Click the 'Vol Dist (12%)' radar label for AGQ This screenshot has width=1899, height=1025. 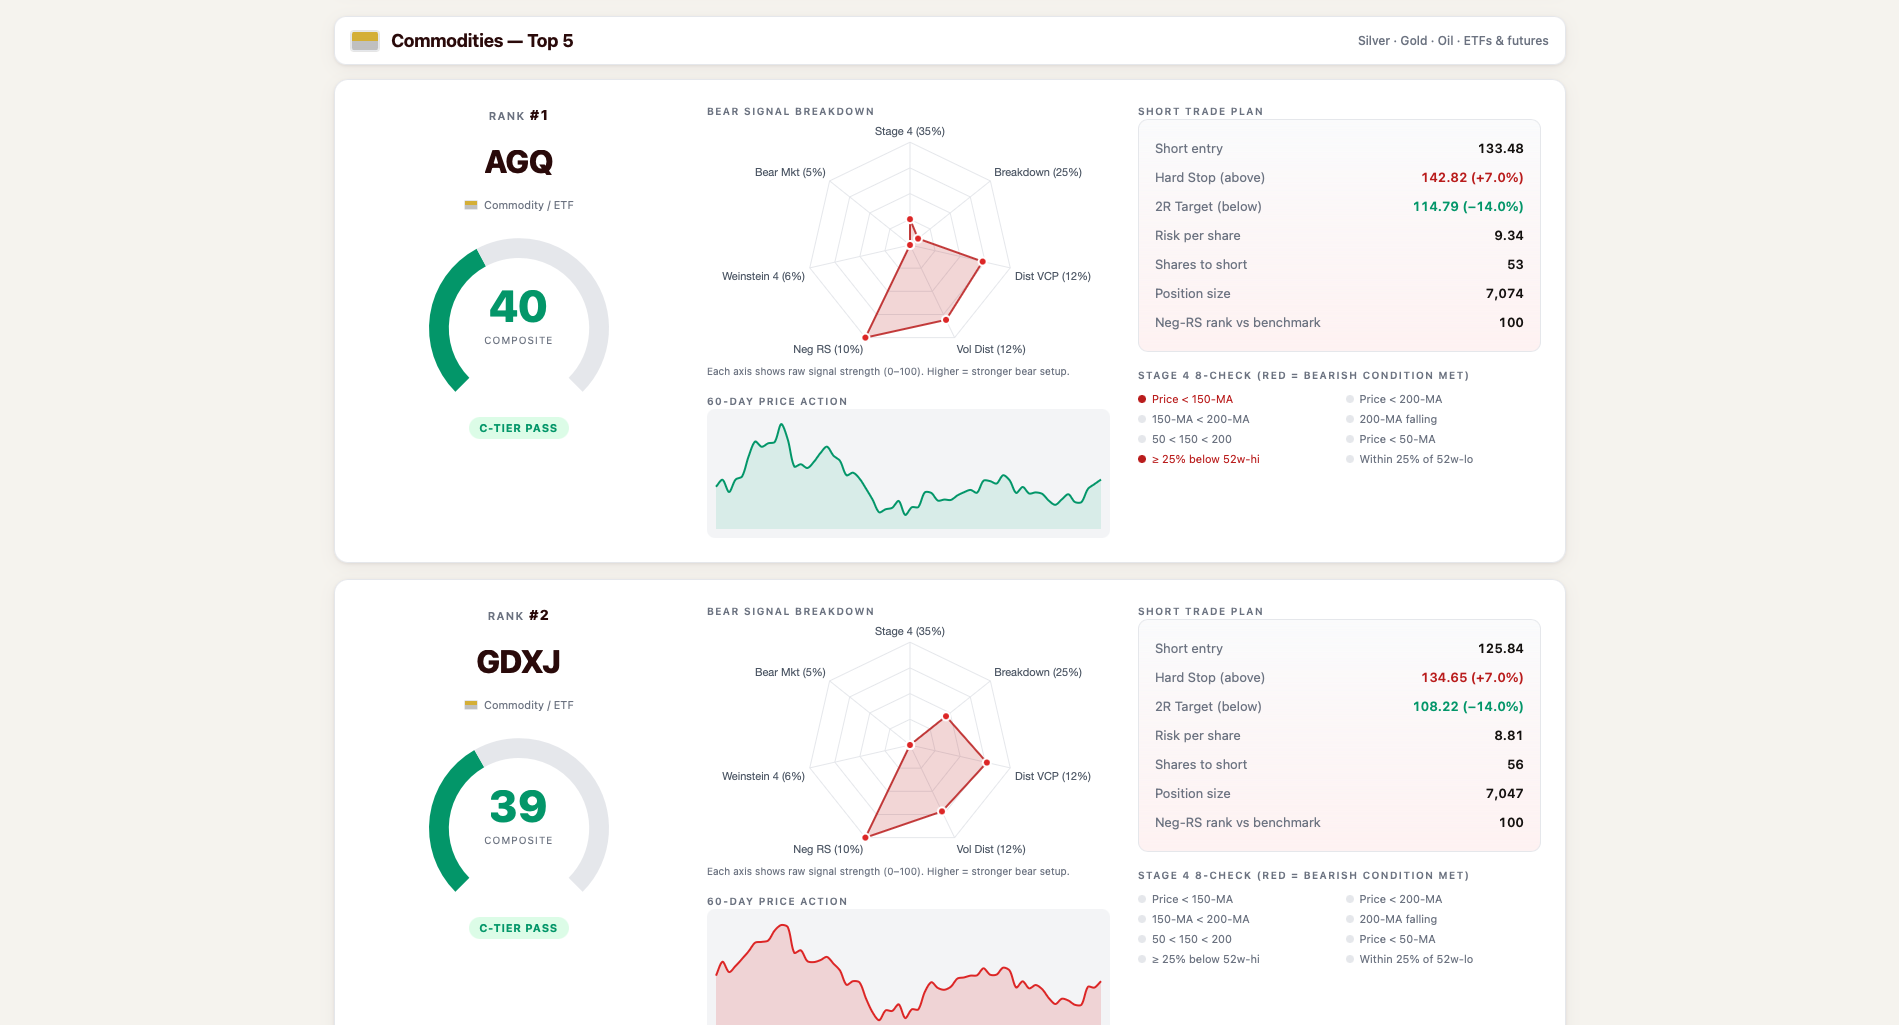[991, 349]
